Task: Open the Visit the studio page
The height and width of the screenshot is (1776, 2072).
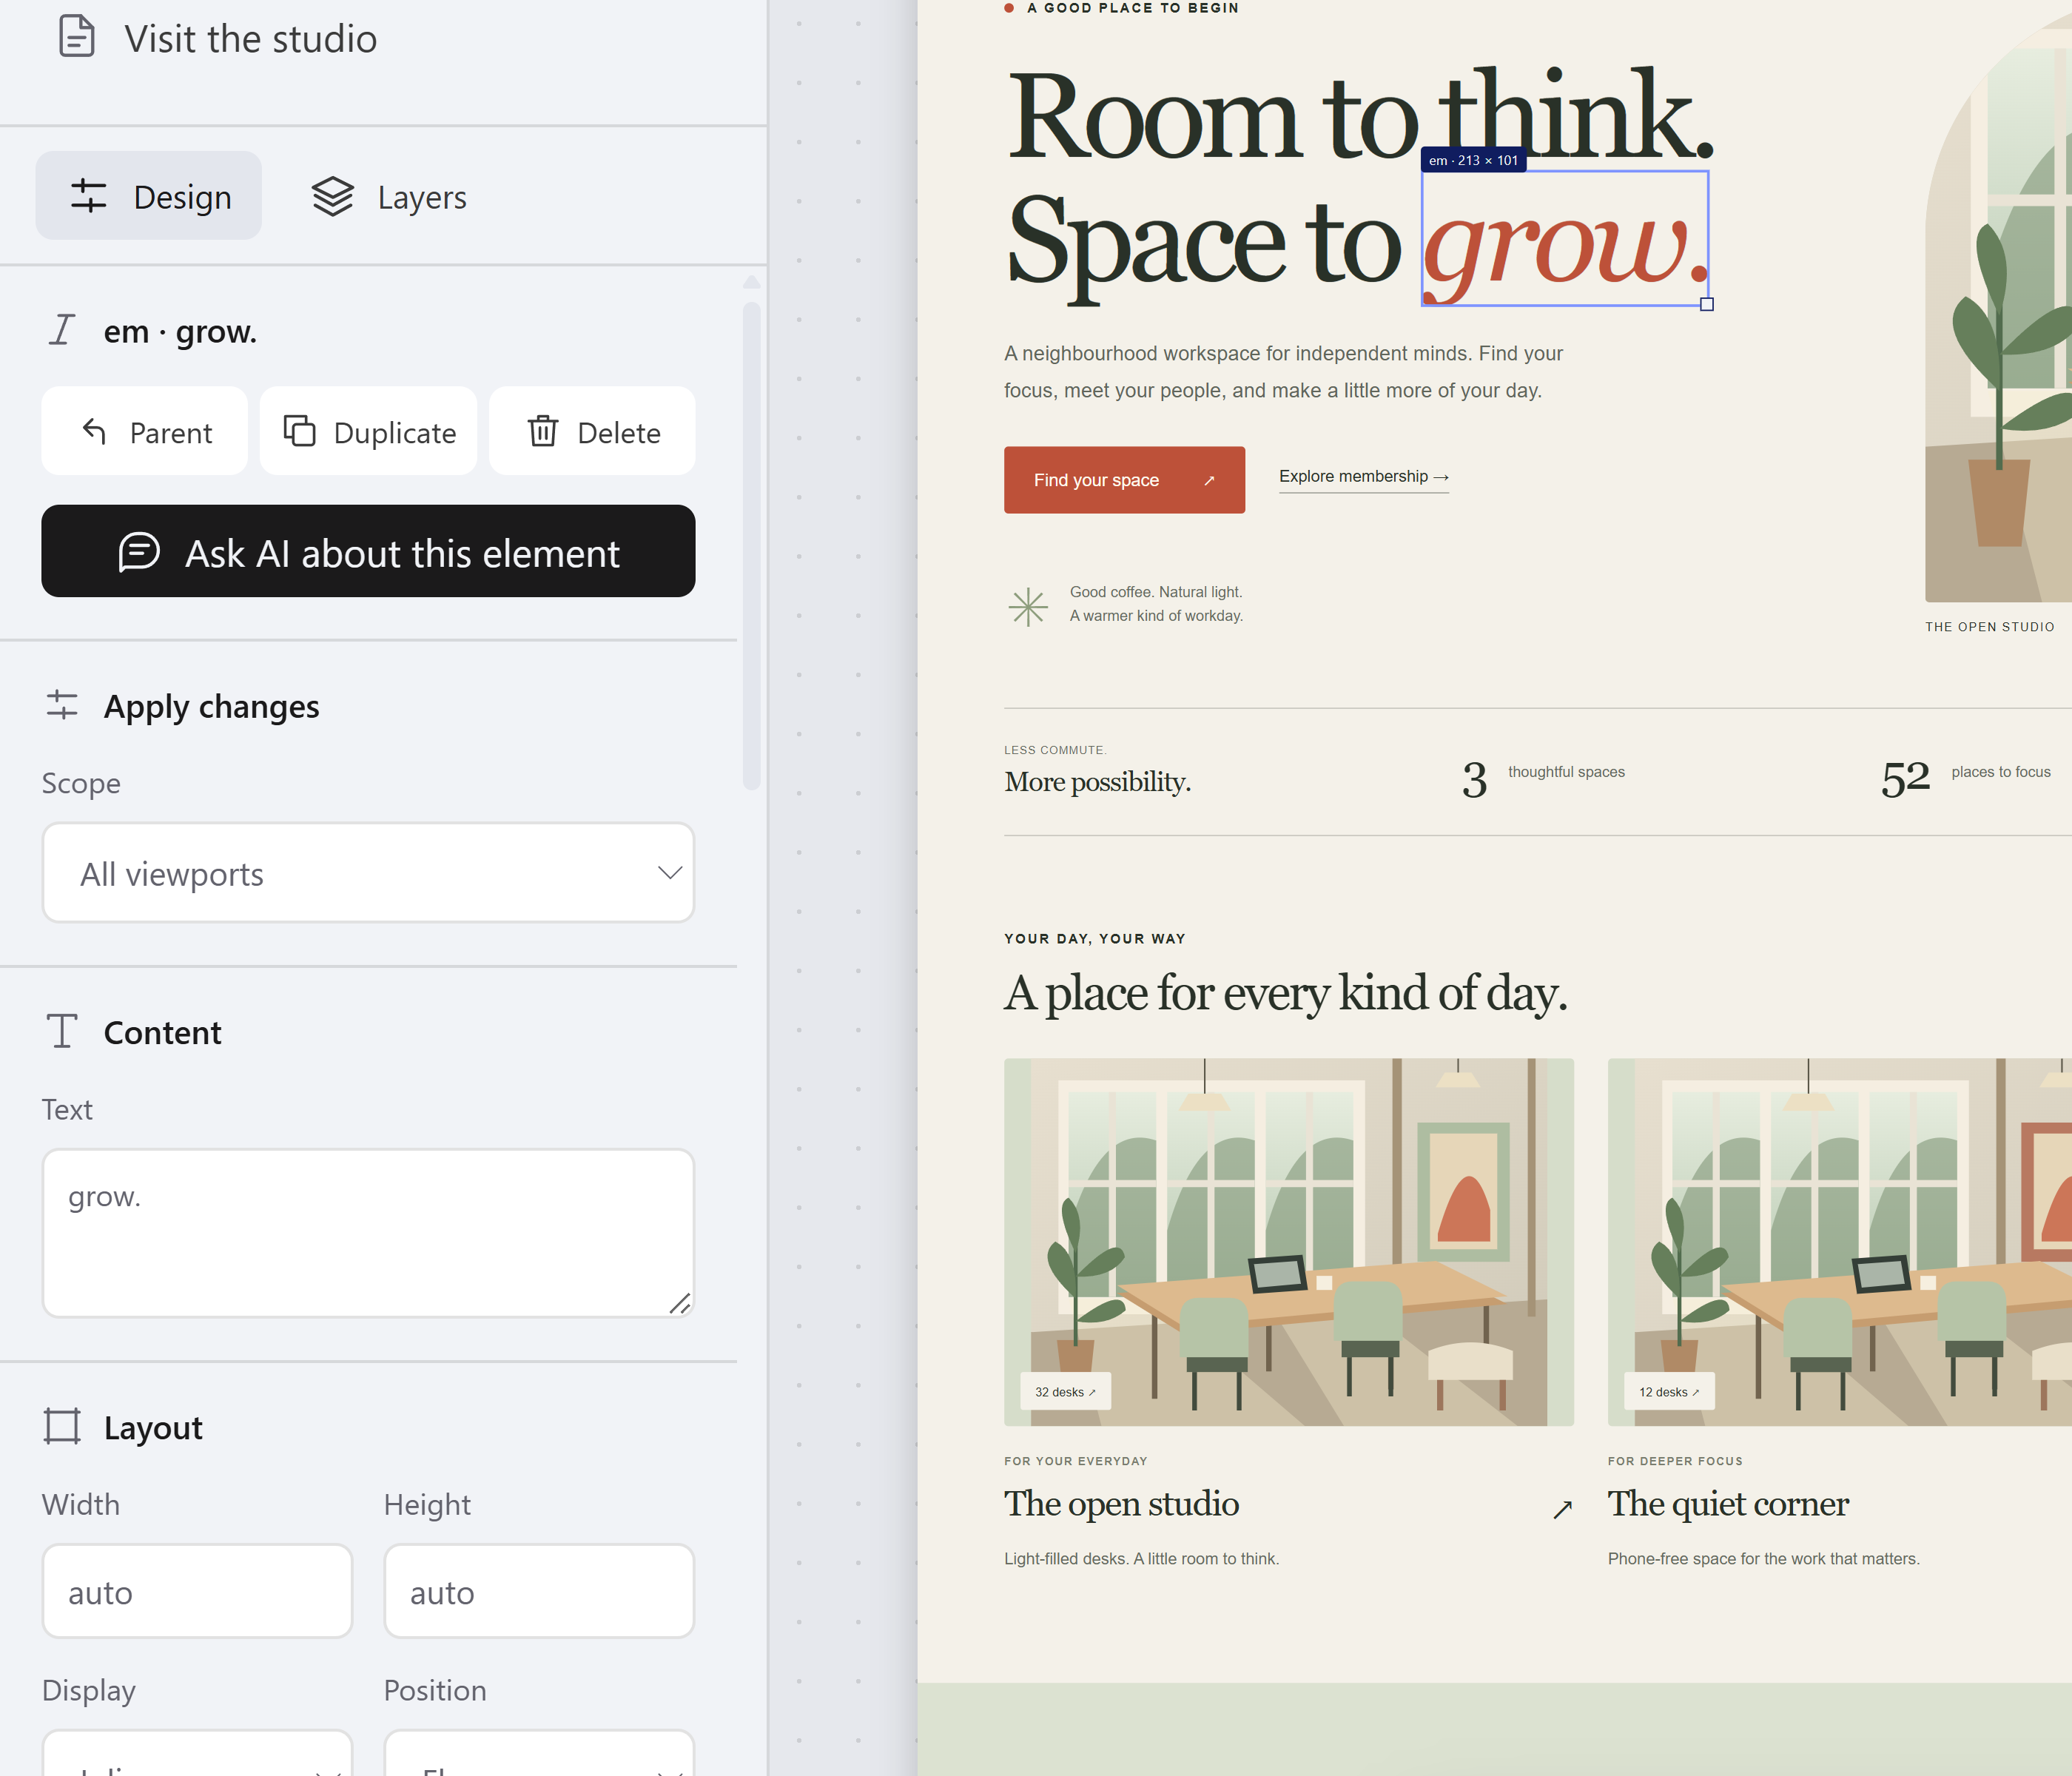Action: tap(250, 38)
